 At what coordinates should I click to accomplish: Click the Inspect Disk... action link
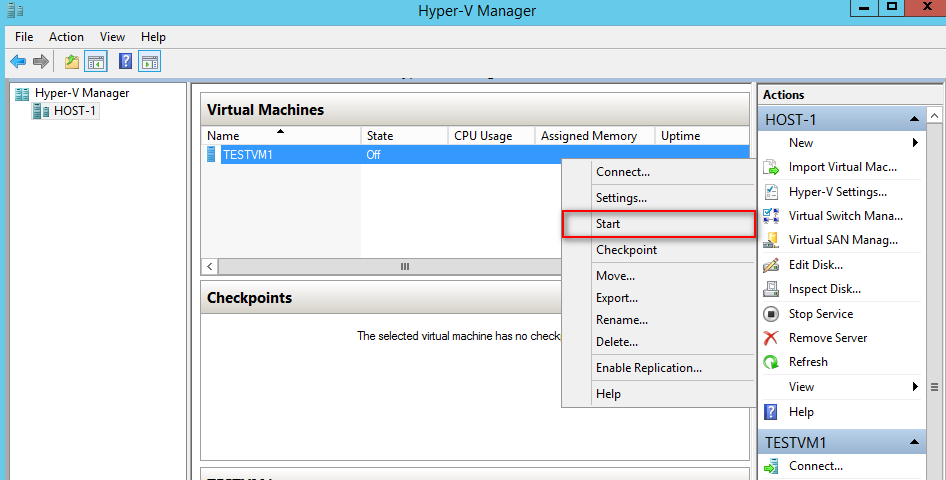point(825,289)
